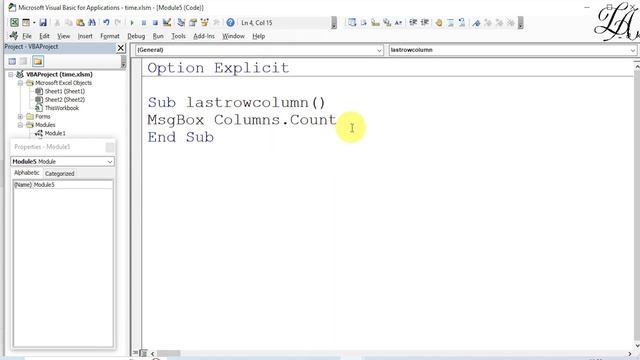Open the Project Explorer icon
Image resolution: width=640 pixels, height=360 pixels.
pos(181,22)
